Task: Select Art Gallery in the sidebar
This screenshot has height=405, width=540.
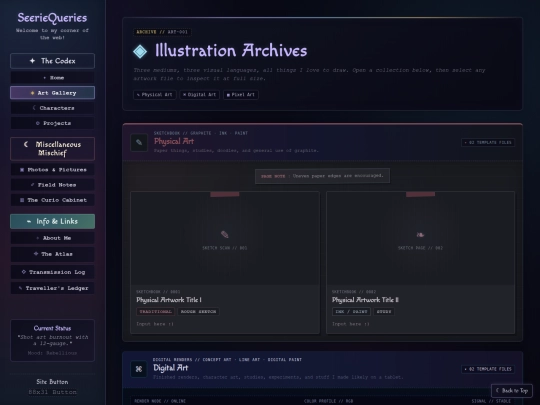Action: 52,93
